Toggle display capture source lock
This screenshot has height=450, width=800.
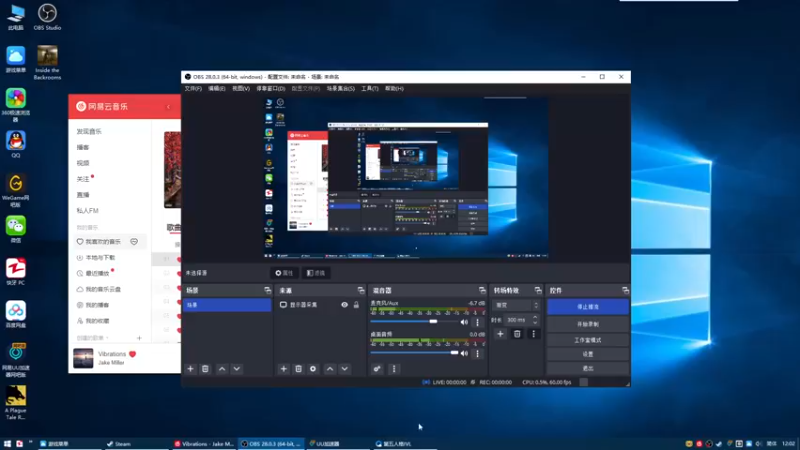(356, 305)
